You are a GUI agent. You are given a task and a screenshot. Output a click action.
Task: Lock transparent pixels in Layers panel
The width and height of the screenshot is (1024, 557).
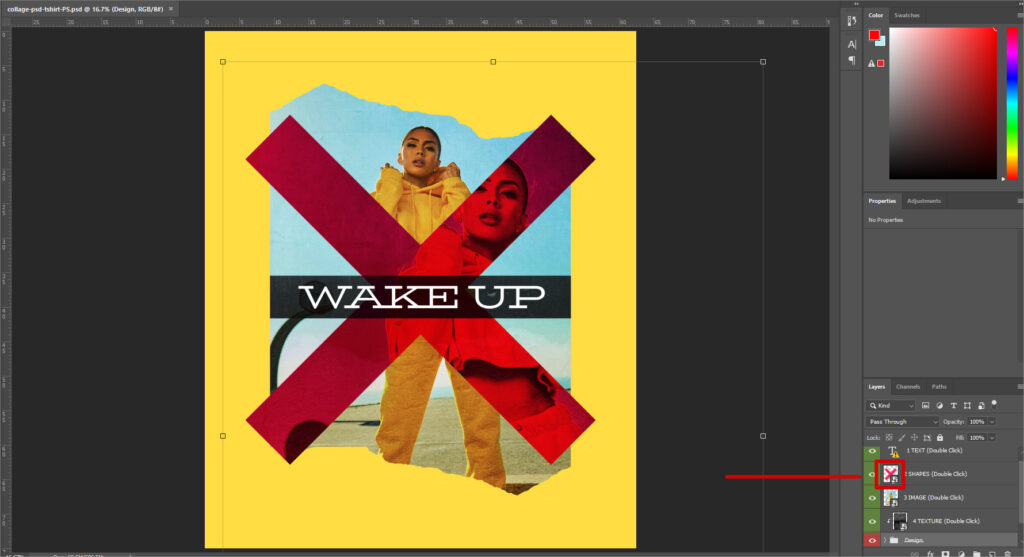point(889,438)
